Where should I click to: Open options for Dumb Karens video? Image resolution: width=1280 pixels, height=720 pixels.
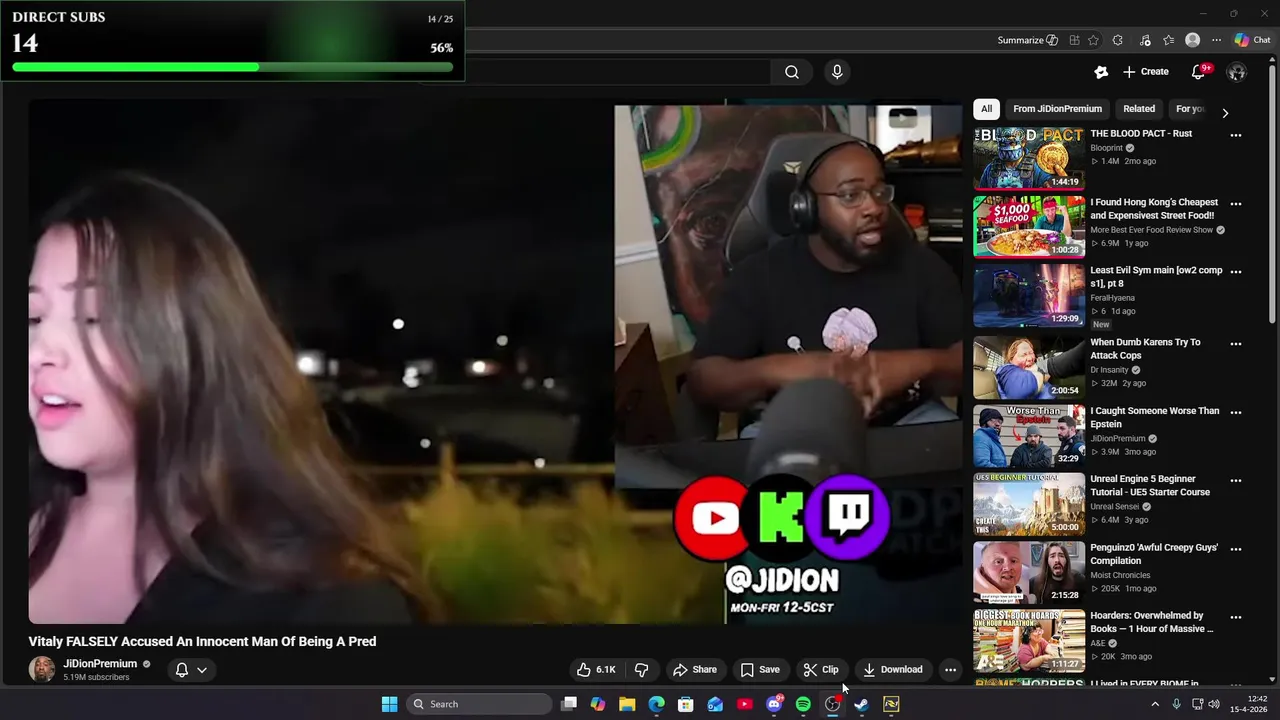(x=1236, y=344)
